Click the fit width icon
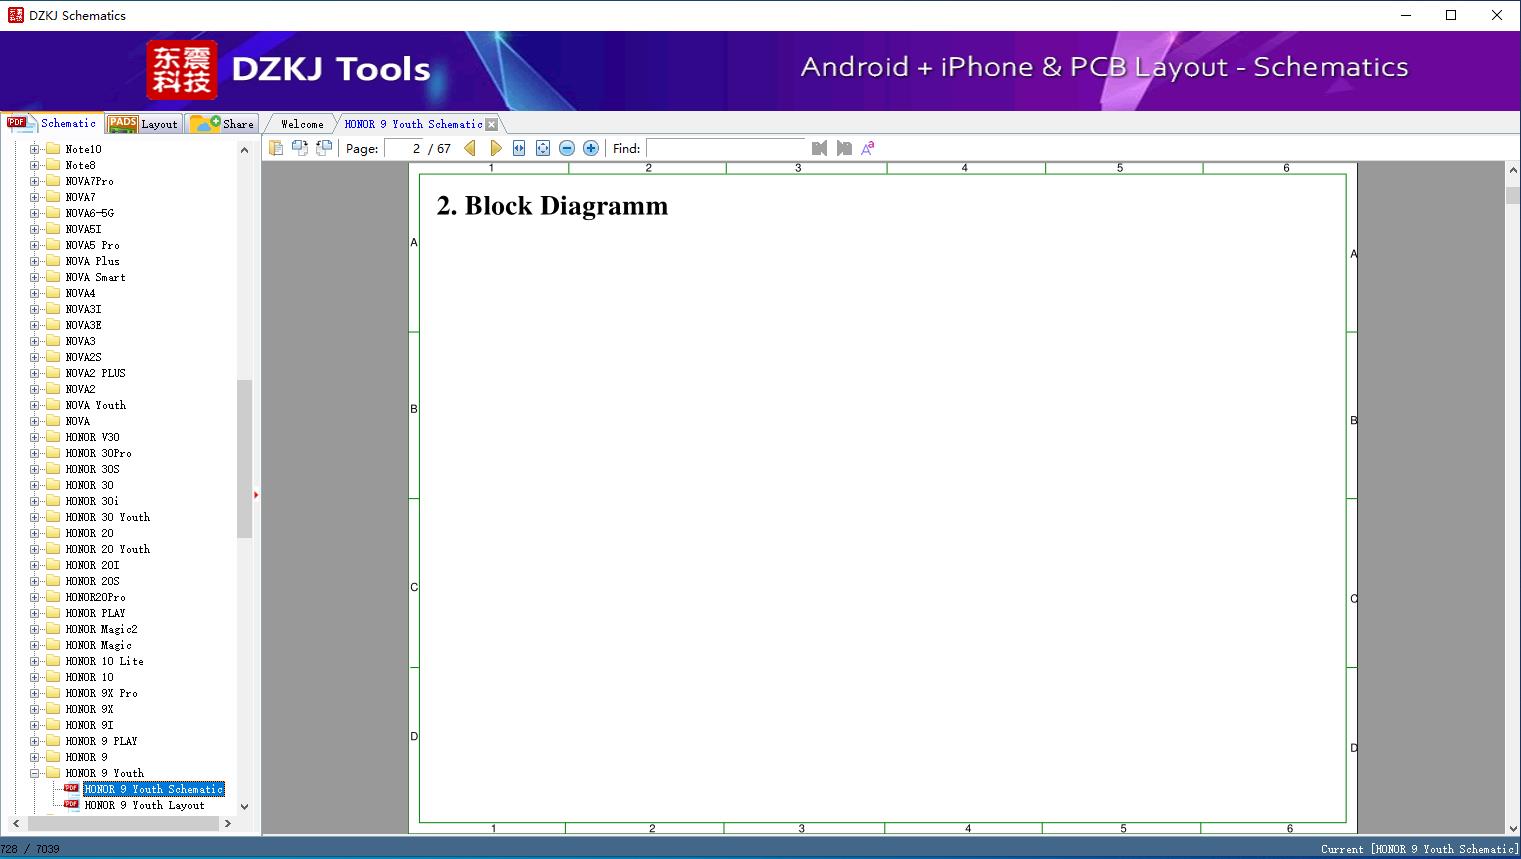1521x859 pixels. click(x=519, y=148)
